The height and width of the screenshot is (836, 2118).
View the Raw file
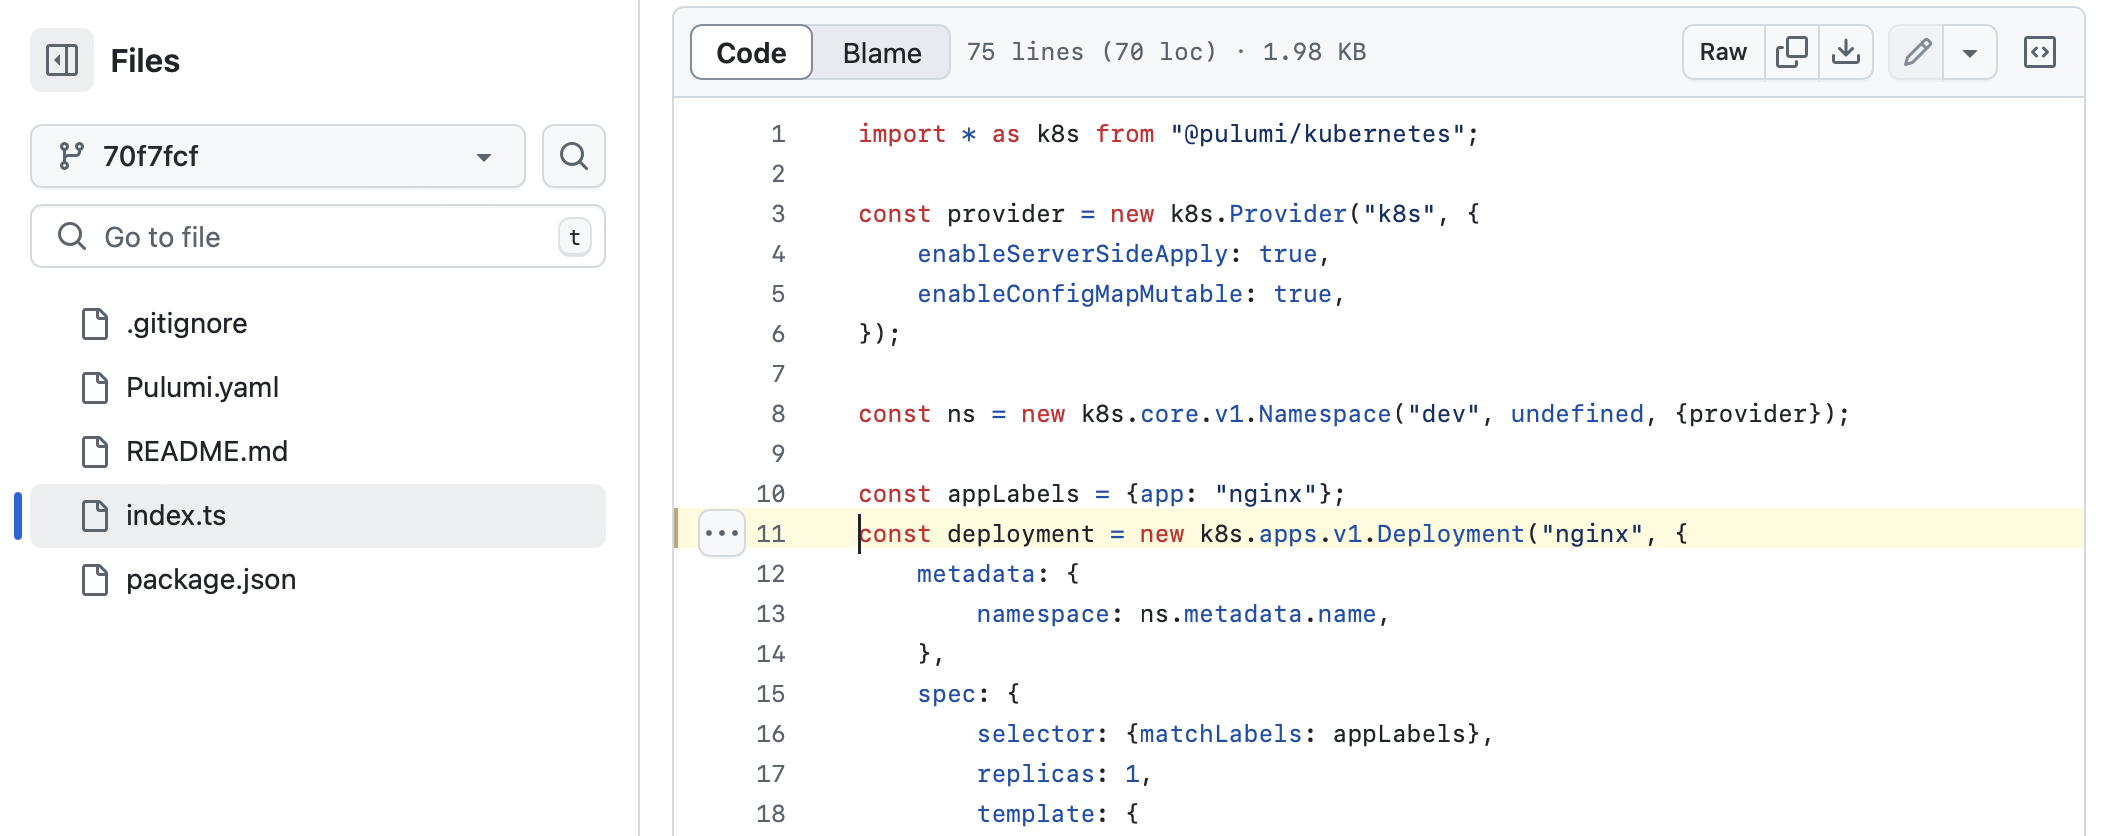[x=1723, y=52]
